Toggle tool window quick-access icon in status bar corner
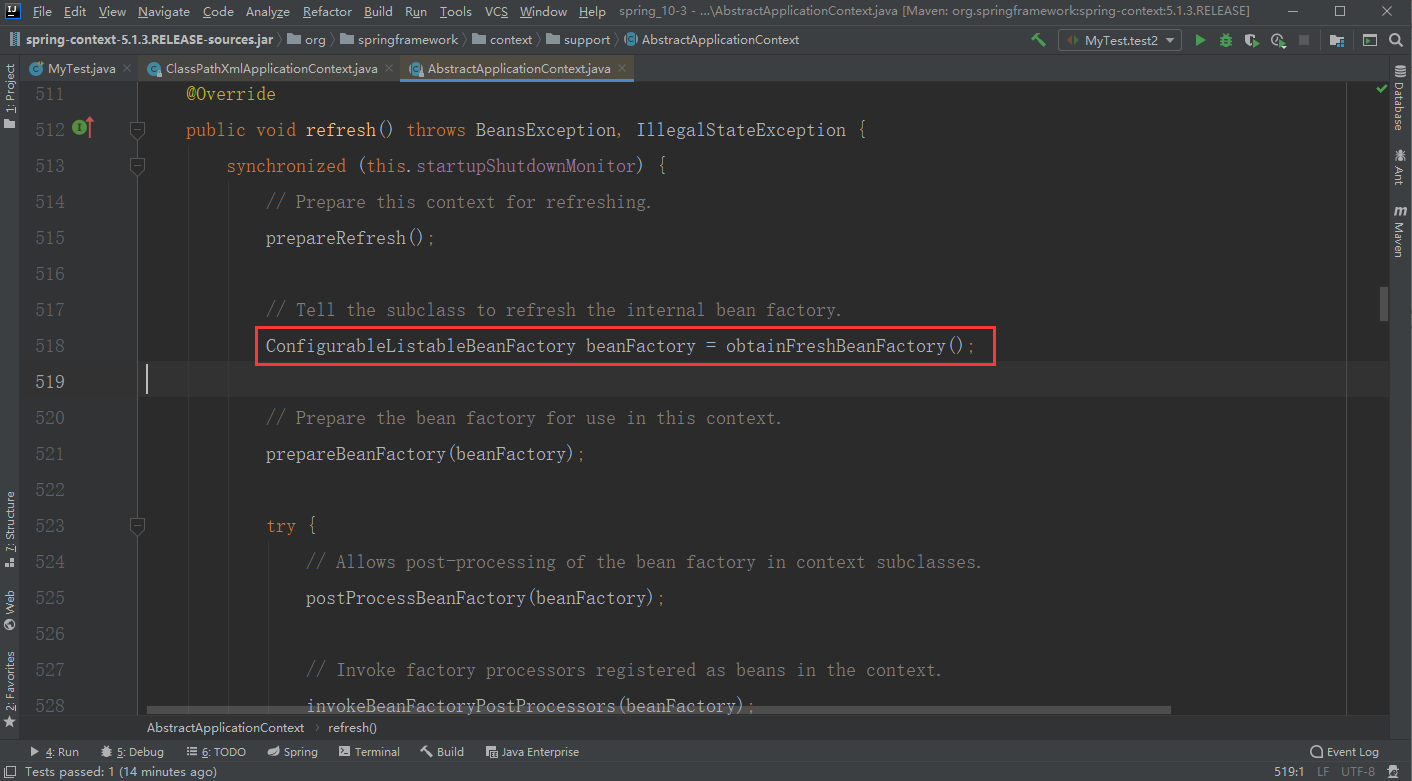This screenshot has height=781, width=1412. (x=9, y=771)
